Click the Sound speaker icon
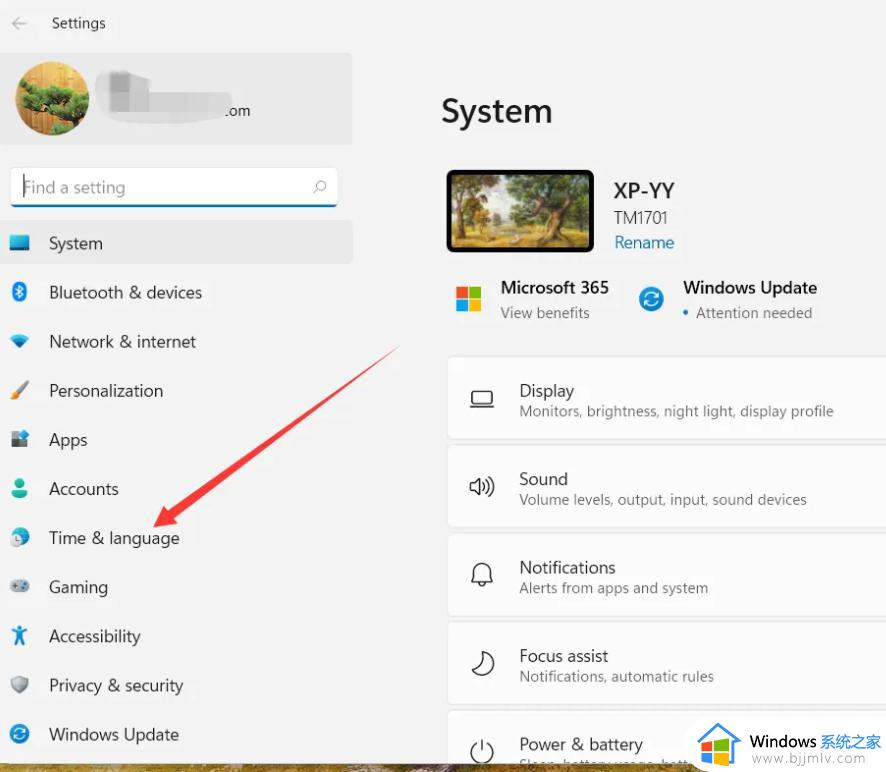This screenshot has width=886, height=772. click(482, 486)
